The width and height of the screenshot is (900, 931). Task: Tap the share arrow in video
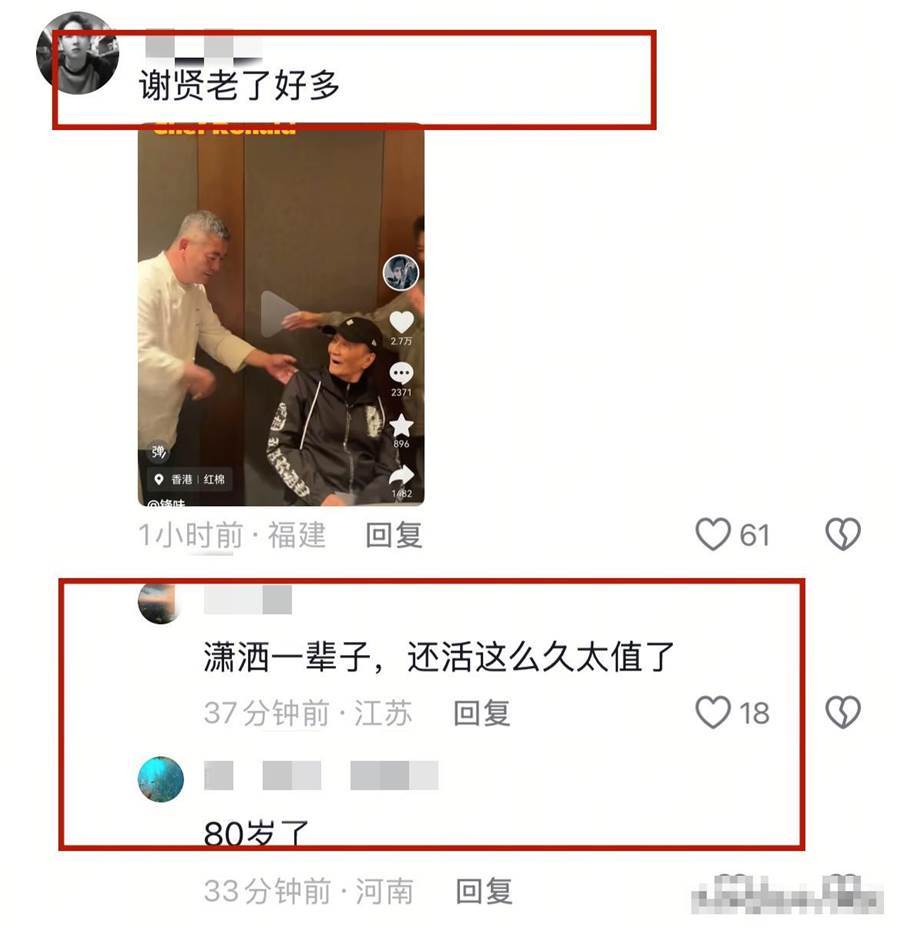tap(401, 476)
